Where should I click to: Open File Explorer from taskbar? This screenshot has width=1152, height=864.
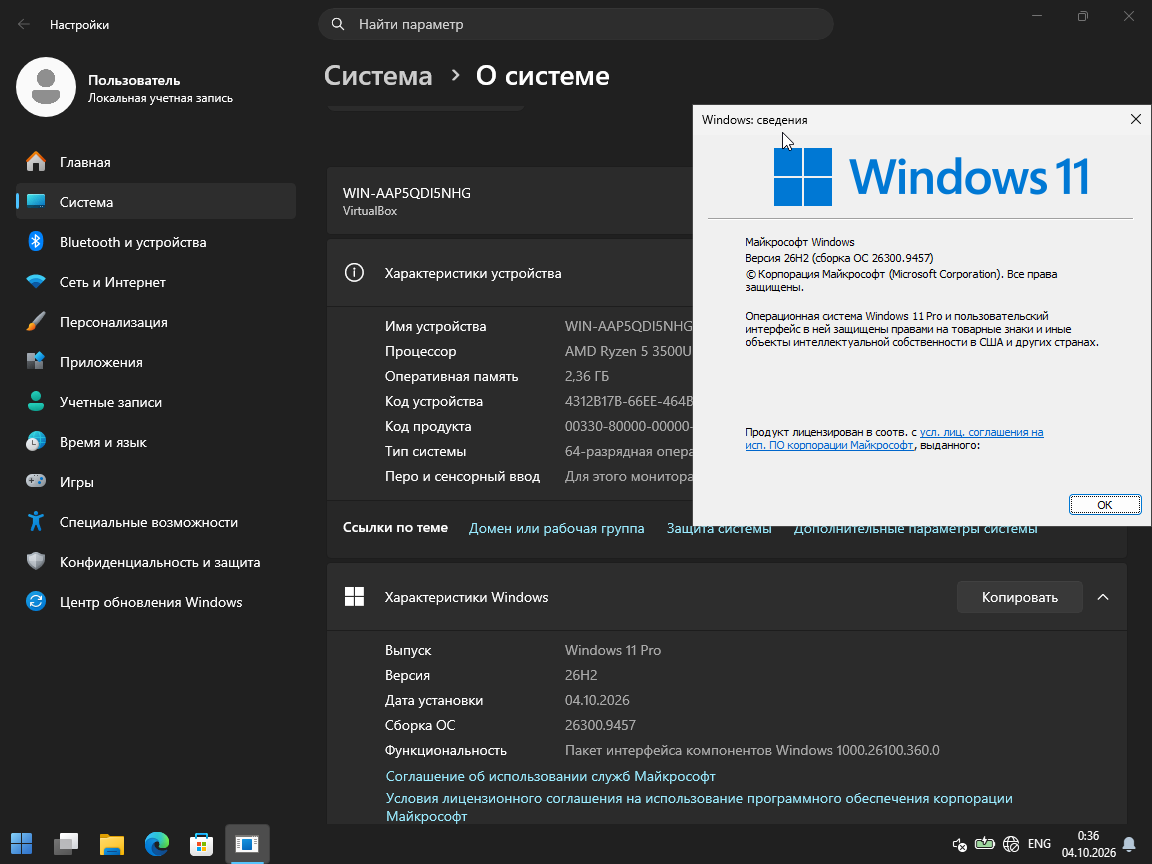click(112, 843)
